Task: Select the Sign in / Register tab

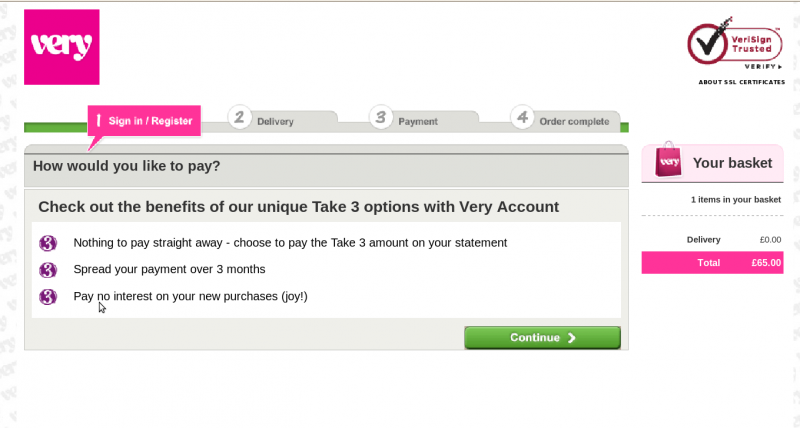Action: coord(144,121)
